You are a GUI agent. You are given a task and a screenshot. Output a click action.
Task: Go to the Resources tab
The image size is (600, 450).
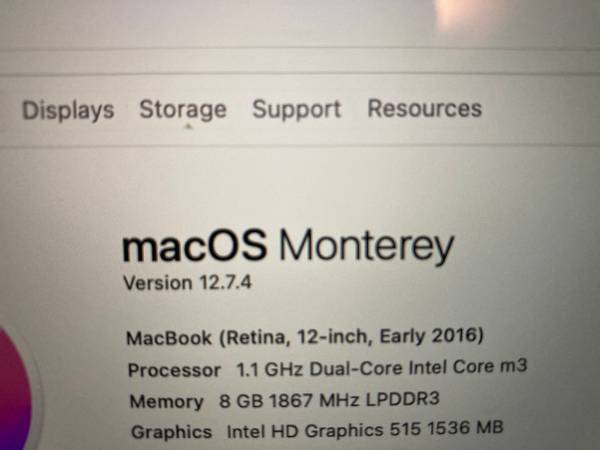tap(424, 108)
